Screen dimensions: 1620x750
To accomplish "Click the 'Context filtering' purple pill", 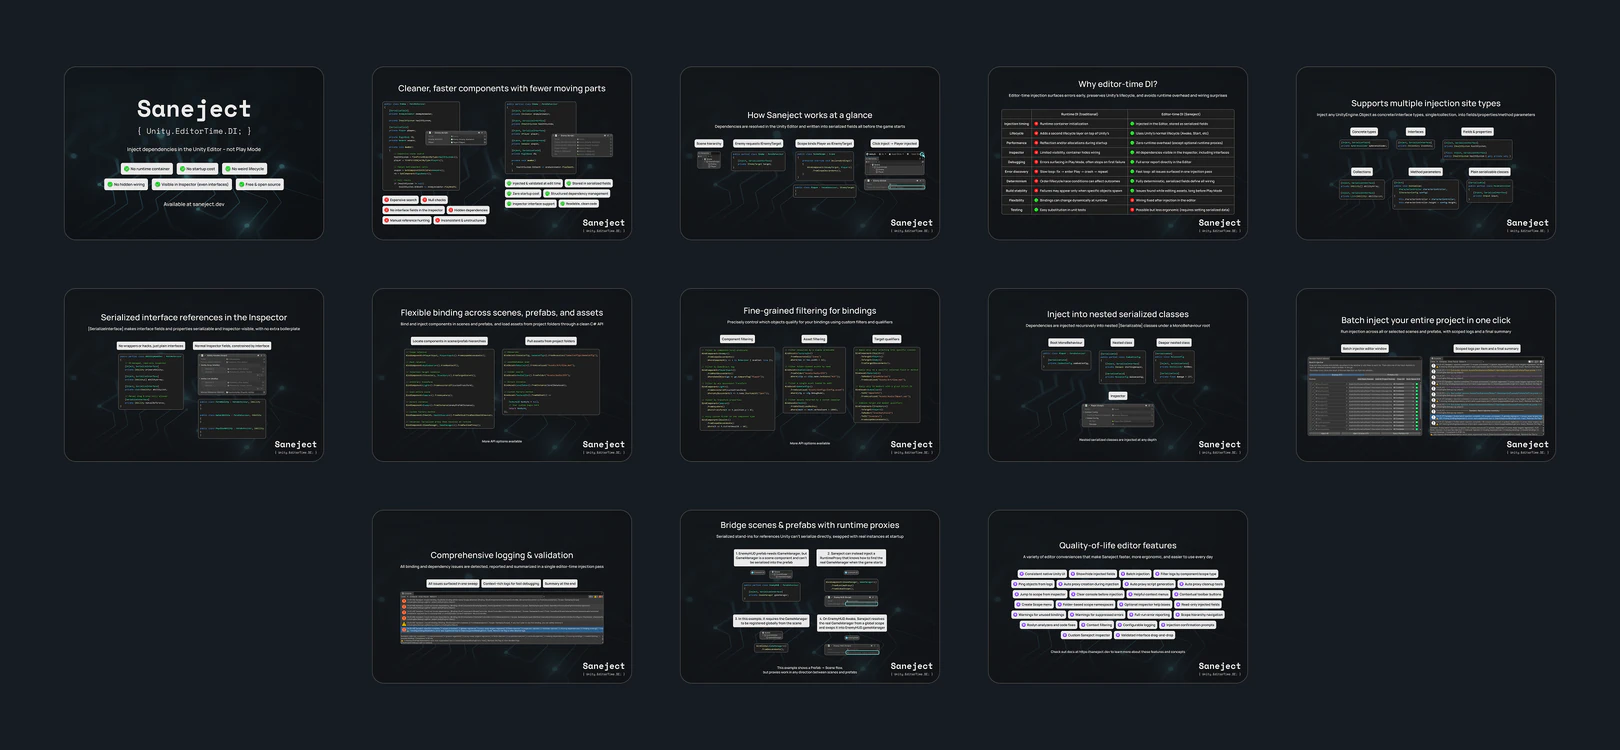I will tap(1096, 625).
